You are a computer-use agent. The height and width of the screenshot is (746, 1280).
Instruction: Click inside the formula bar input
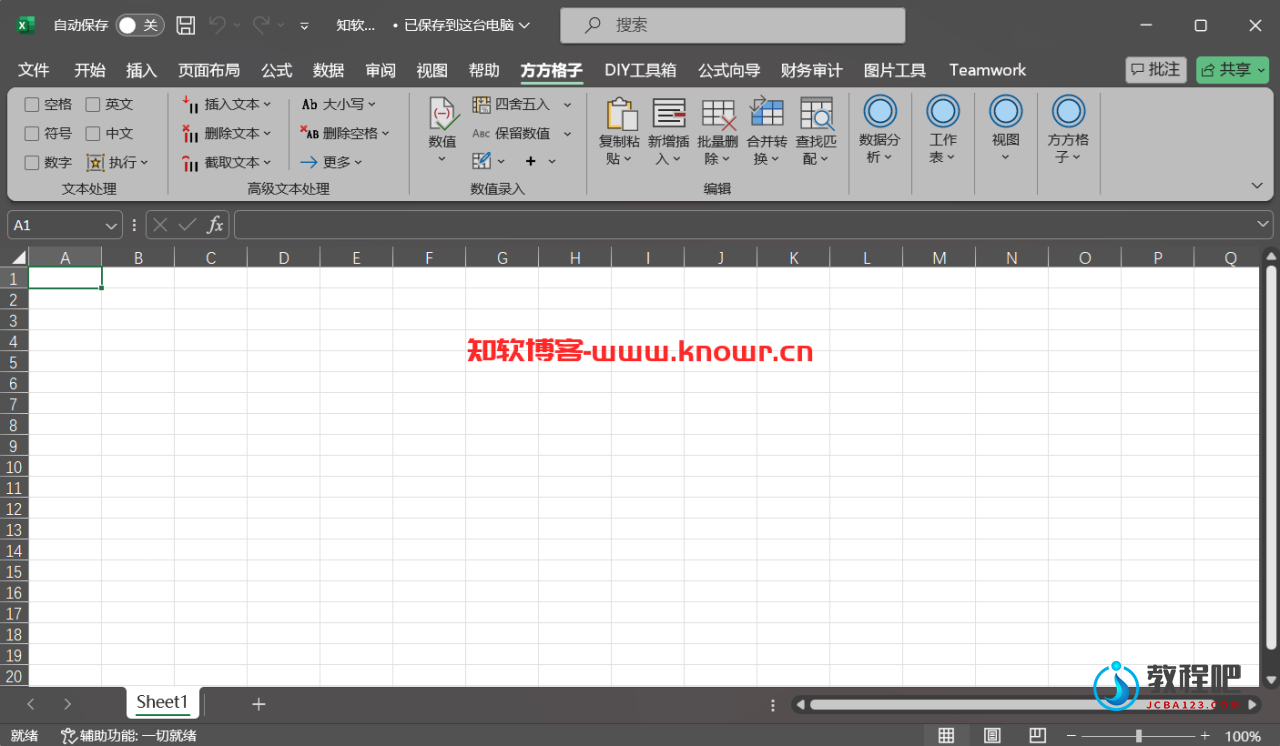click(743, 225)
